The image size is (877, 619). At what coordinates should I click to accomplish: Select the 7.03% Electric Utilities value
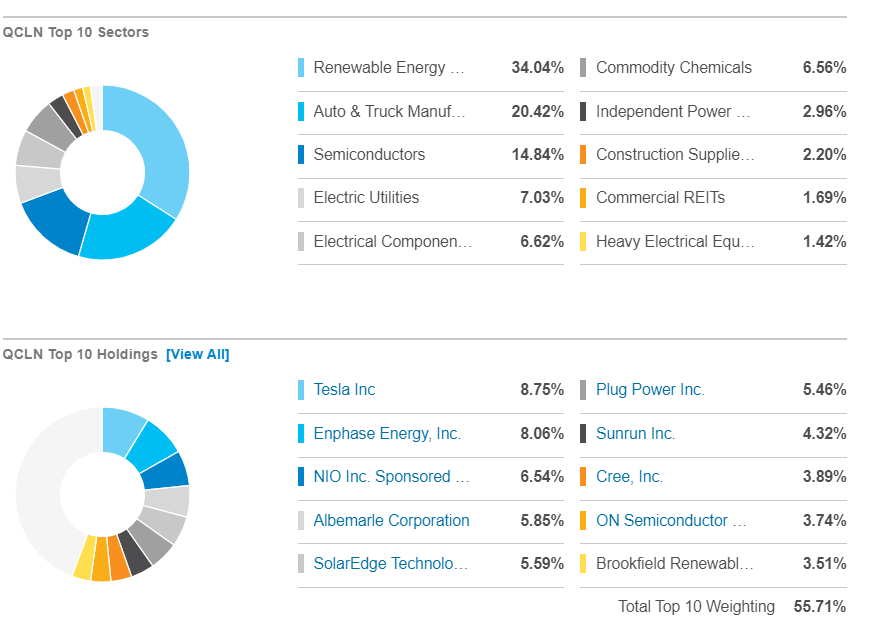(542, 197)
